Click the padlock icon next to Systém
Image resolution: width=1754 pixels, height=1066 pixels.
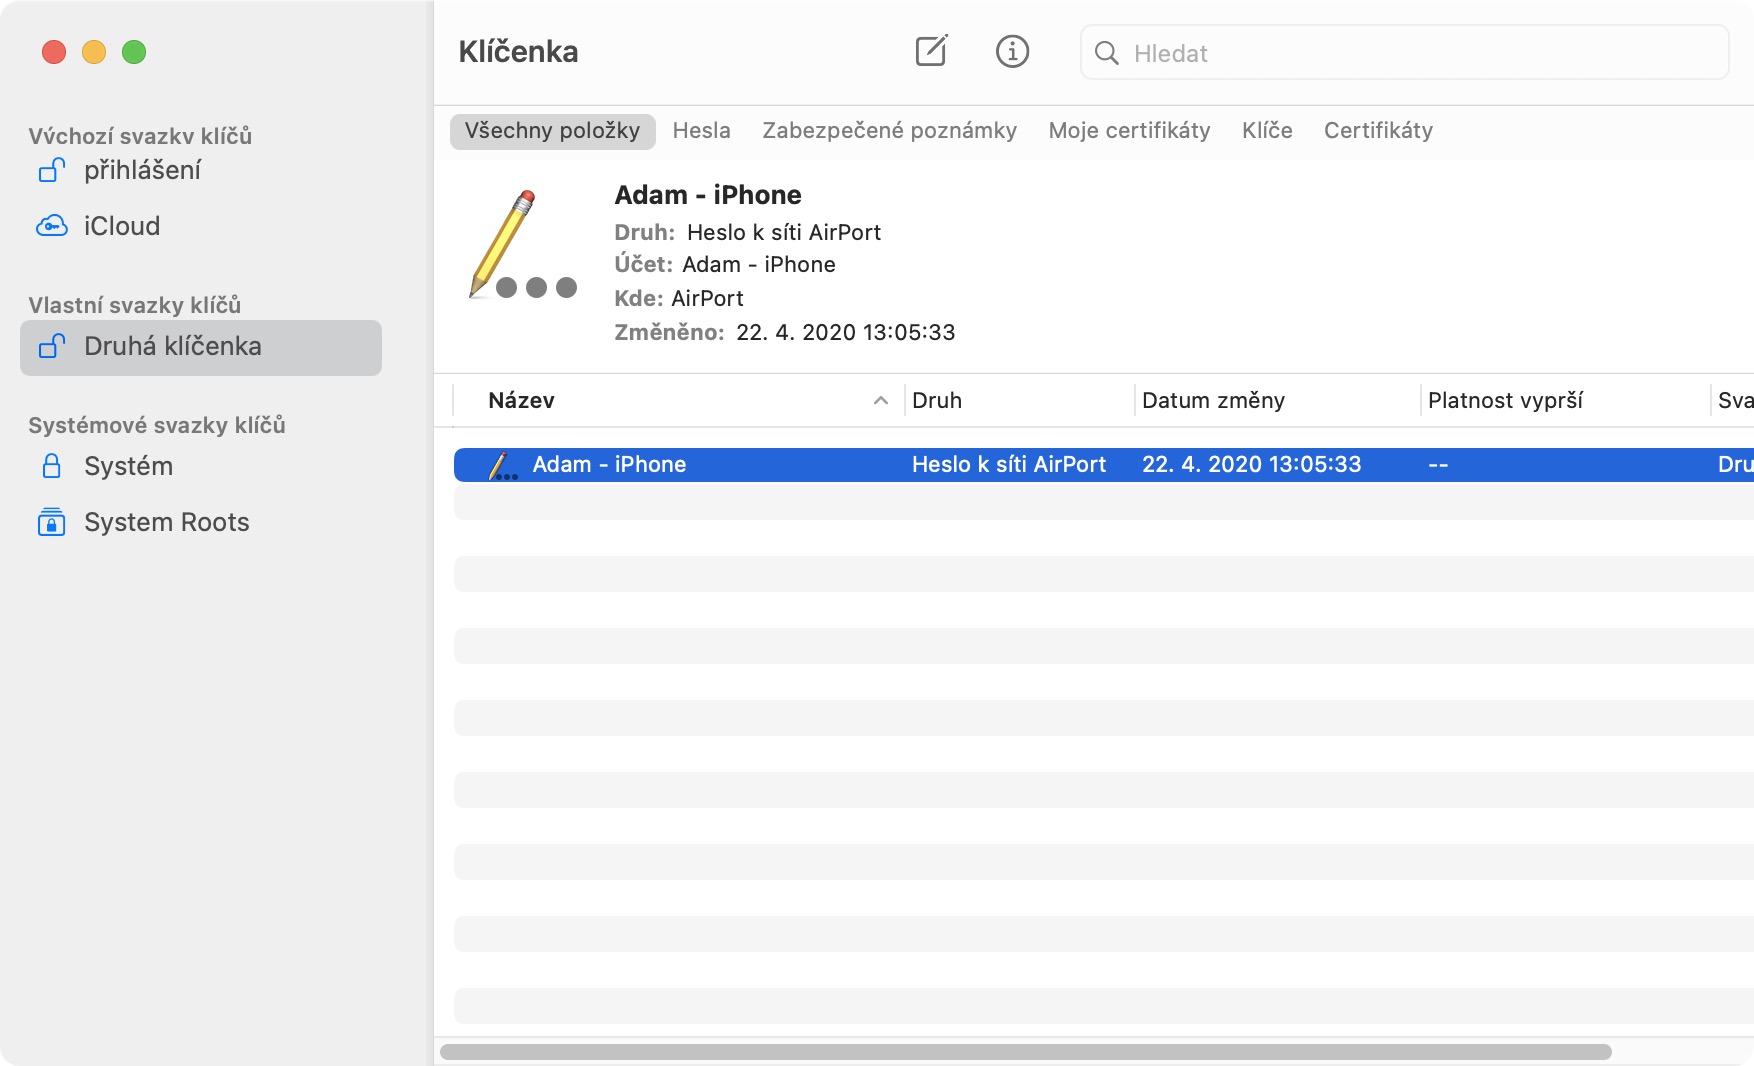[x=52, y=466]
